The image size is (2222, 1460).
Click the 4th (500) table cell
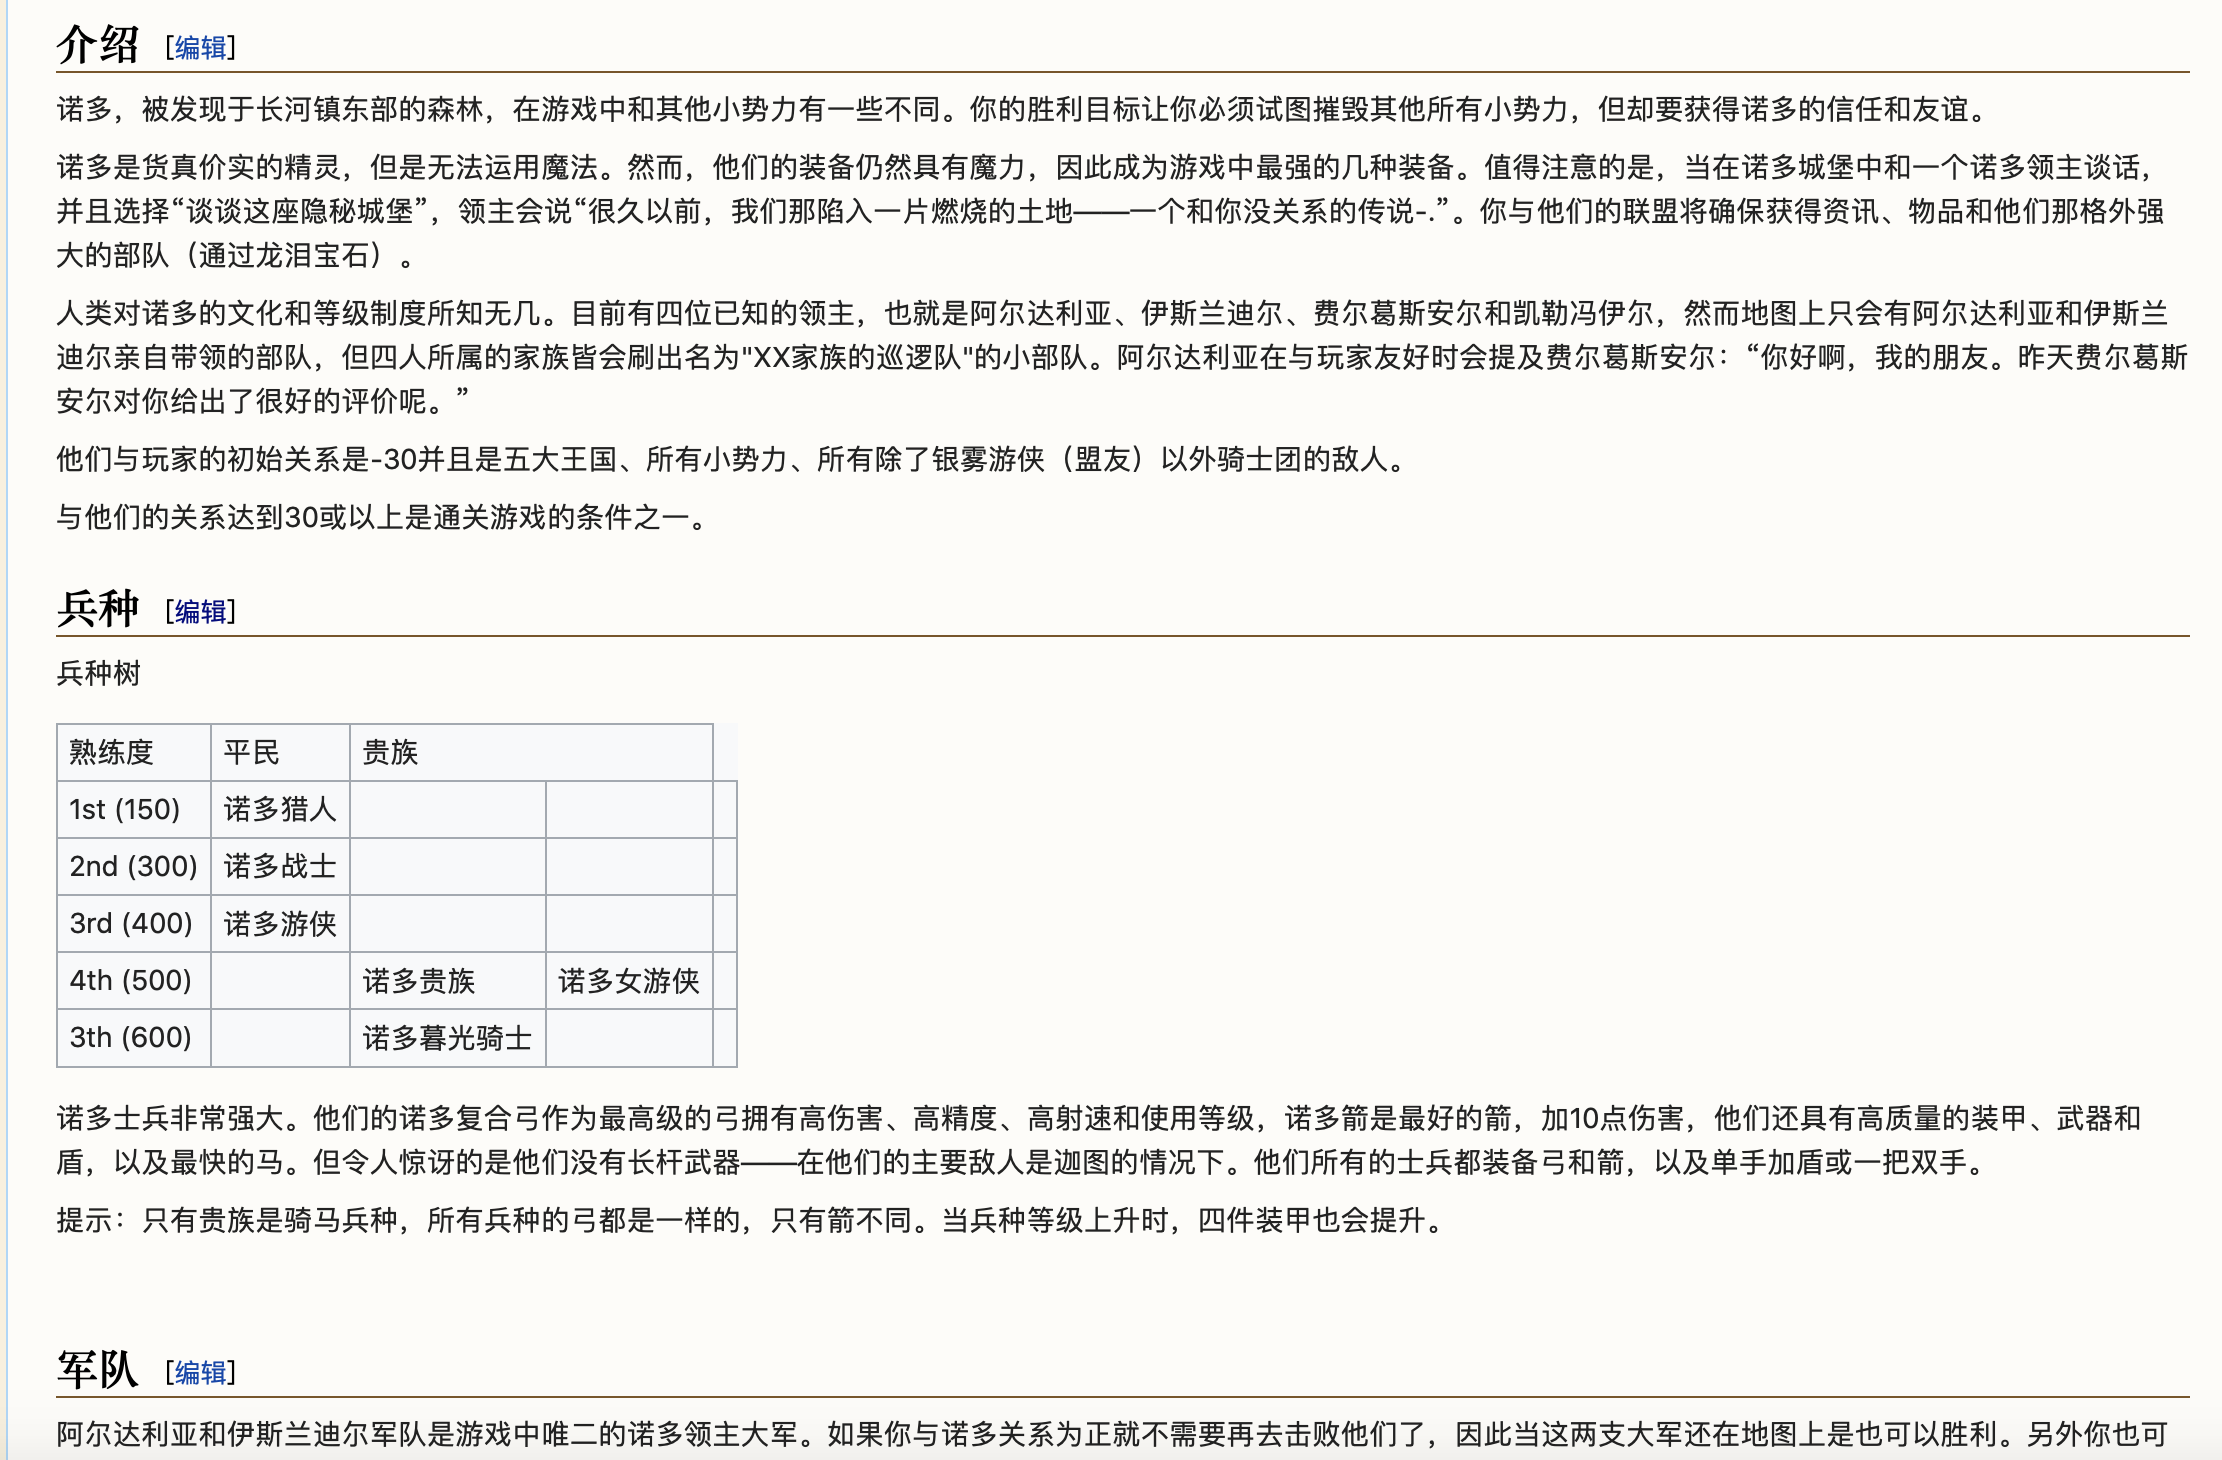point(134,980)
